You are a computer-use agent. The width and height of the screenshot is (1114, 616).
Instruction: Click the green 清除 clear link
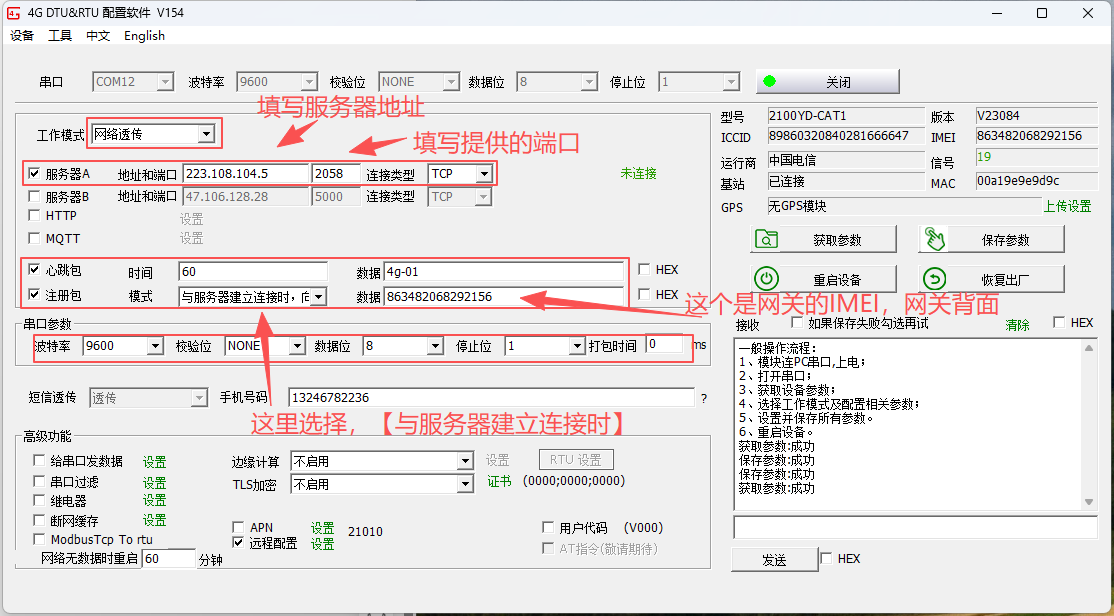[x=1017, y=325]
